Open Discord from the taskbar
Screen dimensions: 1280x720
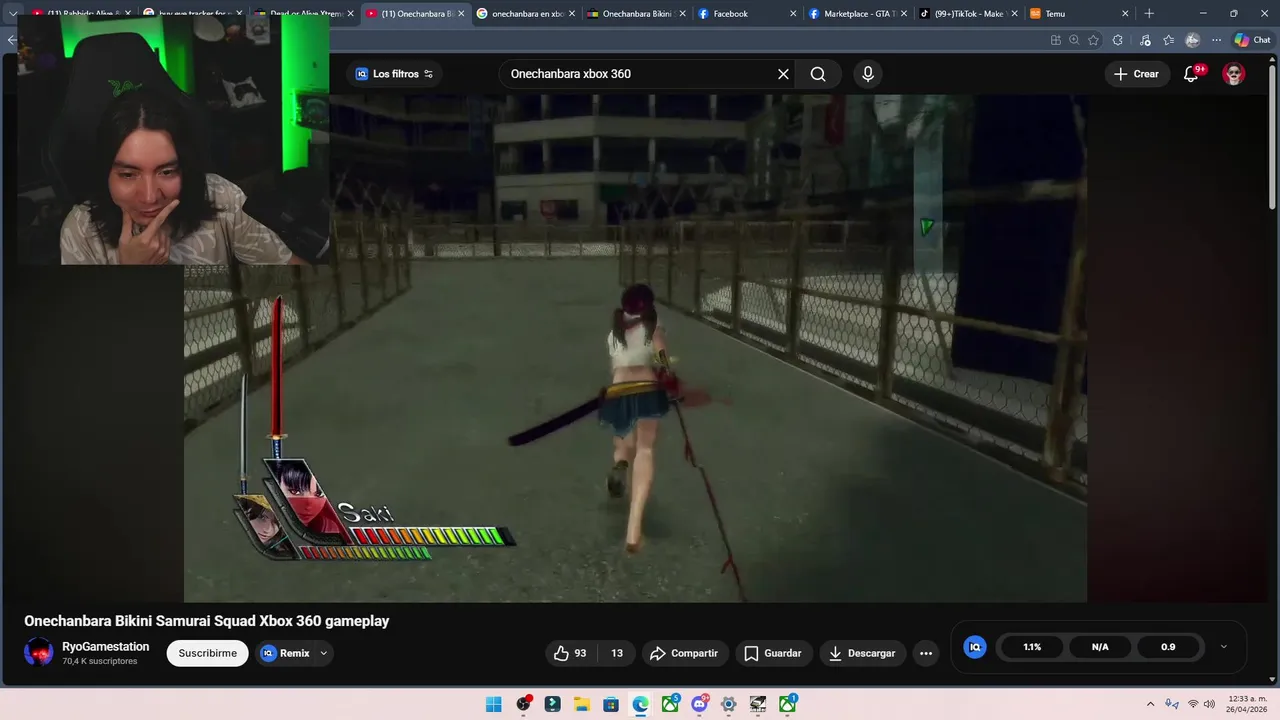click(x=699, y=705)
